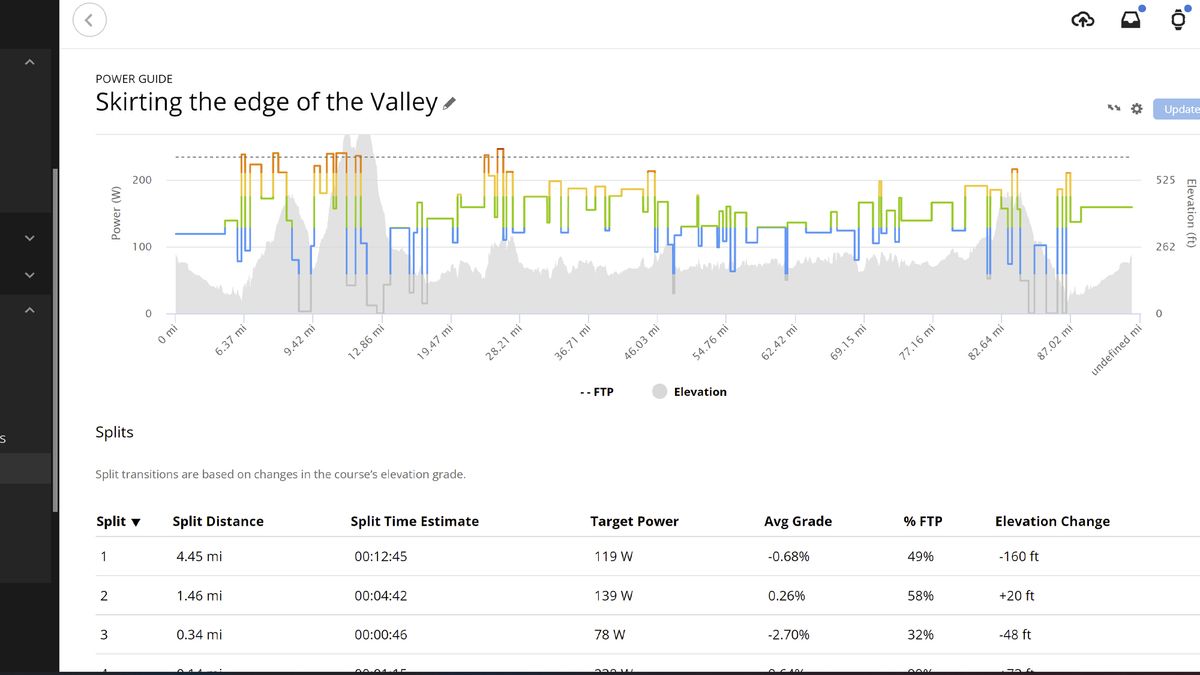Image resolution: width=1200 pixels, height=675 pixels.
Task: Go back using the circled back arrow
Action: (89, 19)
